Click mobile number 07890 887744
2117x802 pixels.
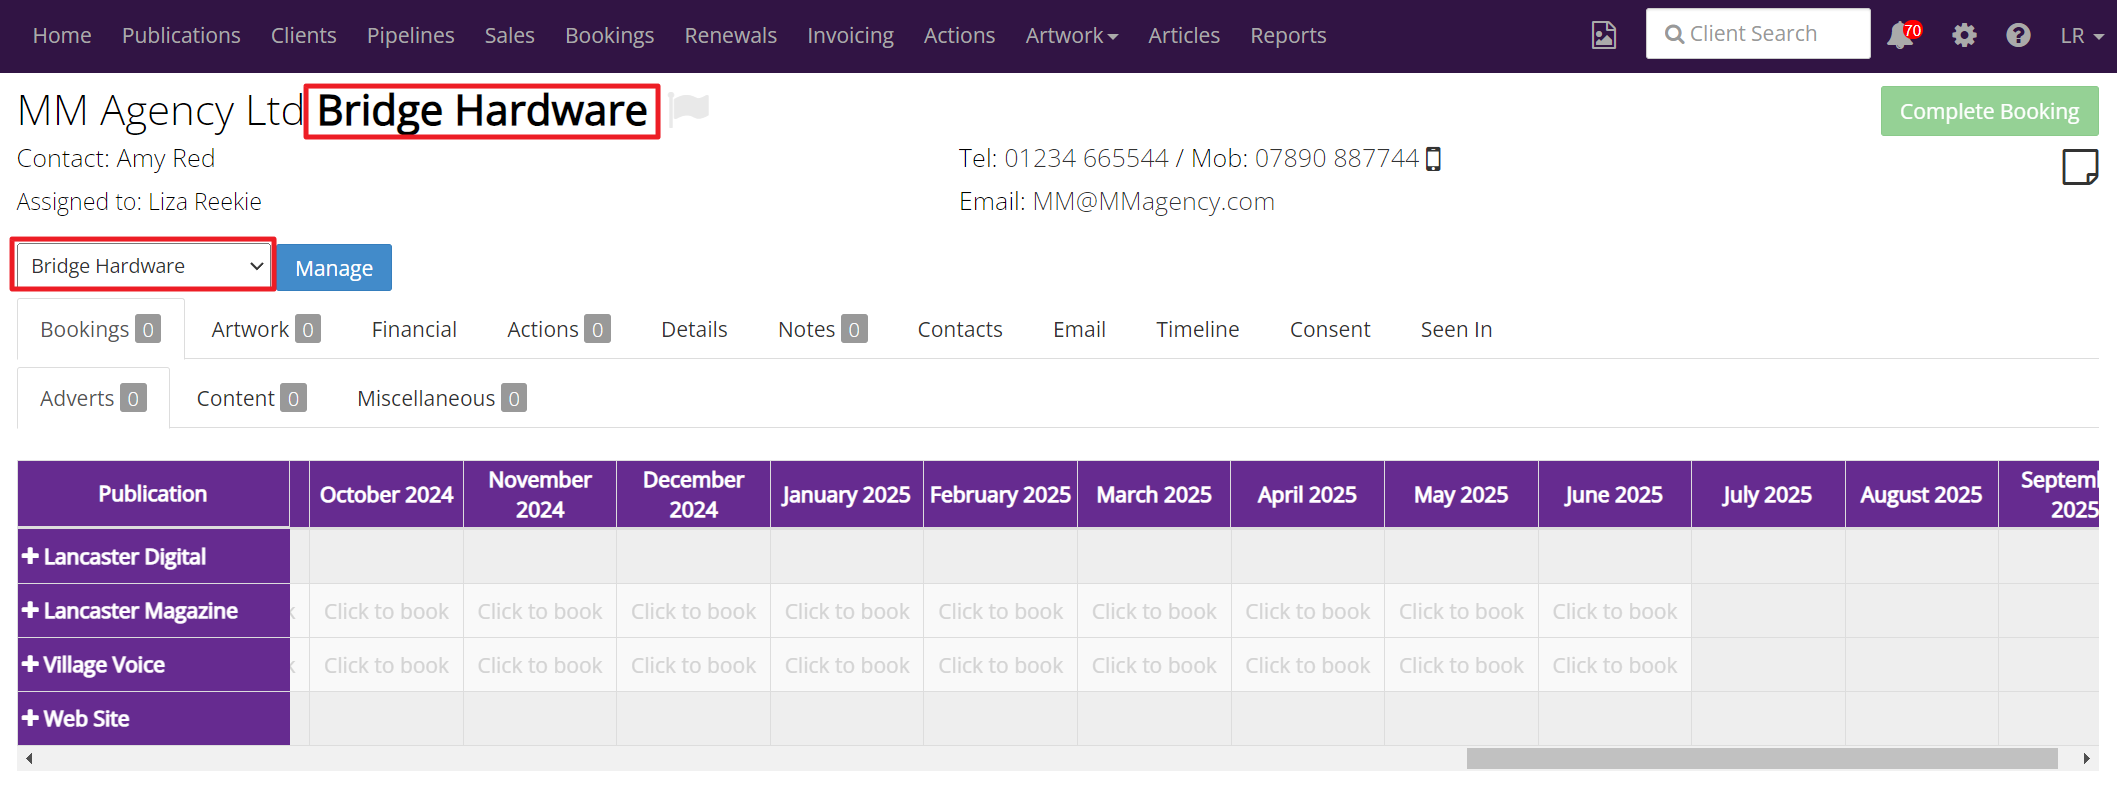(1337, 158)
